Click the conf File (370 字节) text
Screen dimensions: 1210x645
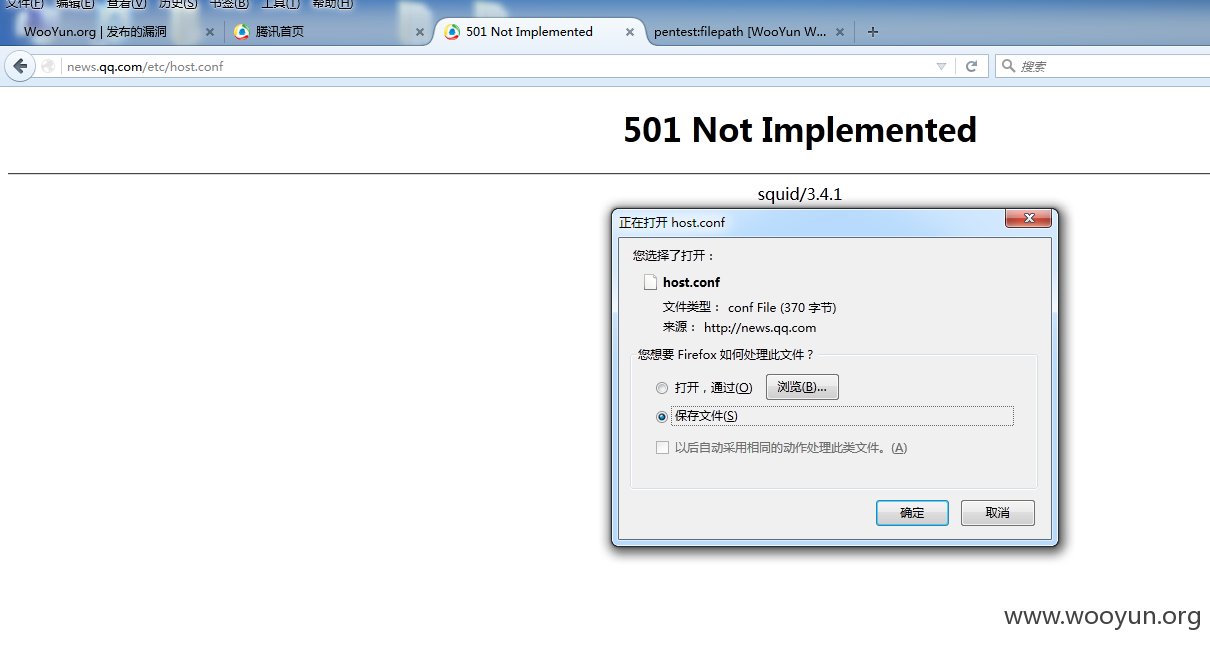pos(782,307)
